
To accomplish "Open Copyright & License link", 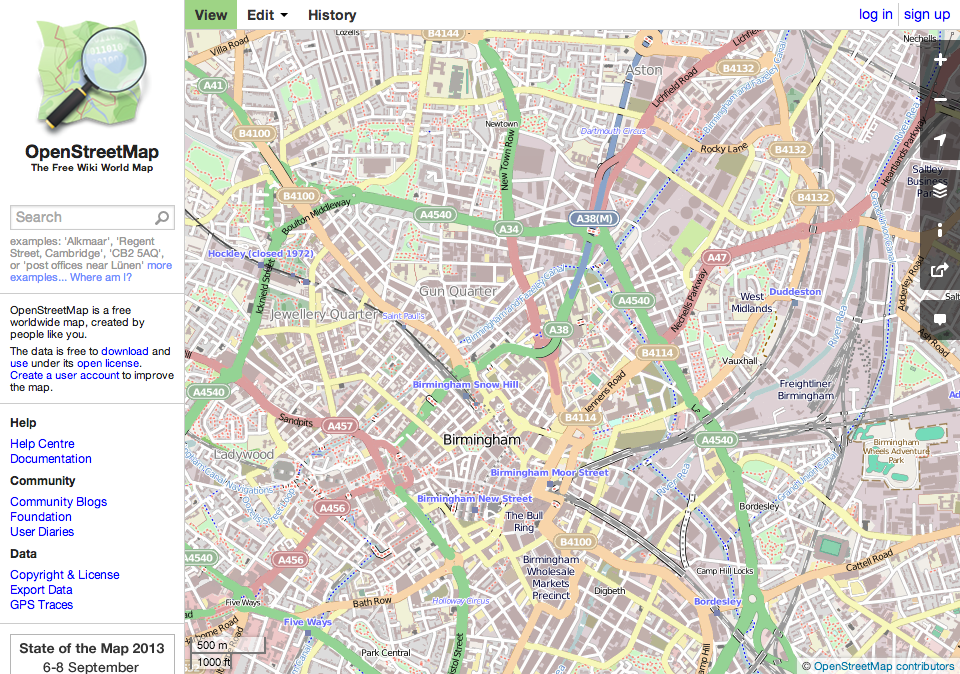I will point(64,575).
